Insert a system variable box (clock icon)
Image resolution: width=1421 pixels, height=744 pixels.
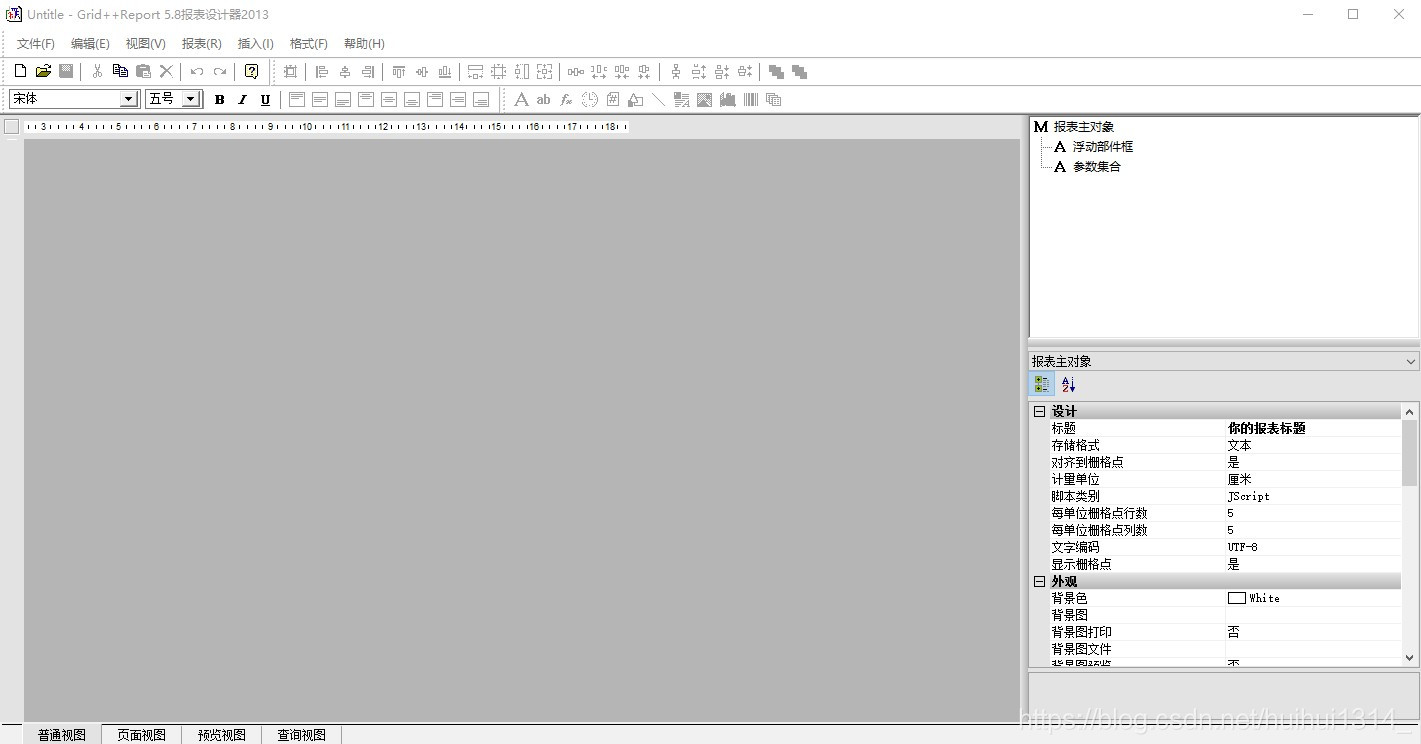(x=589, y=99)
